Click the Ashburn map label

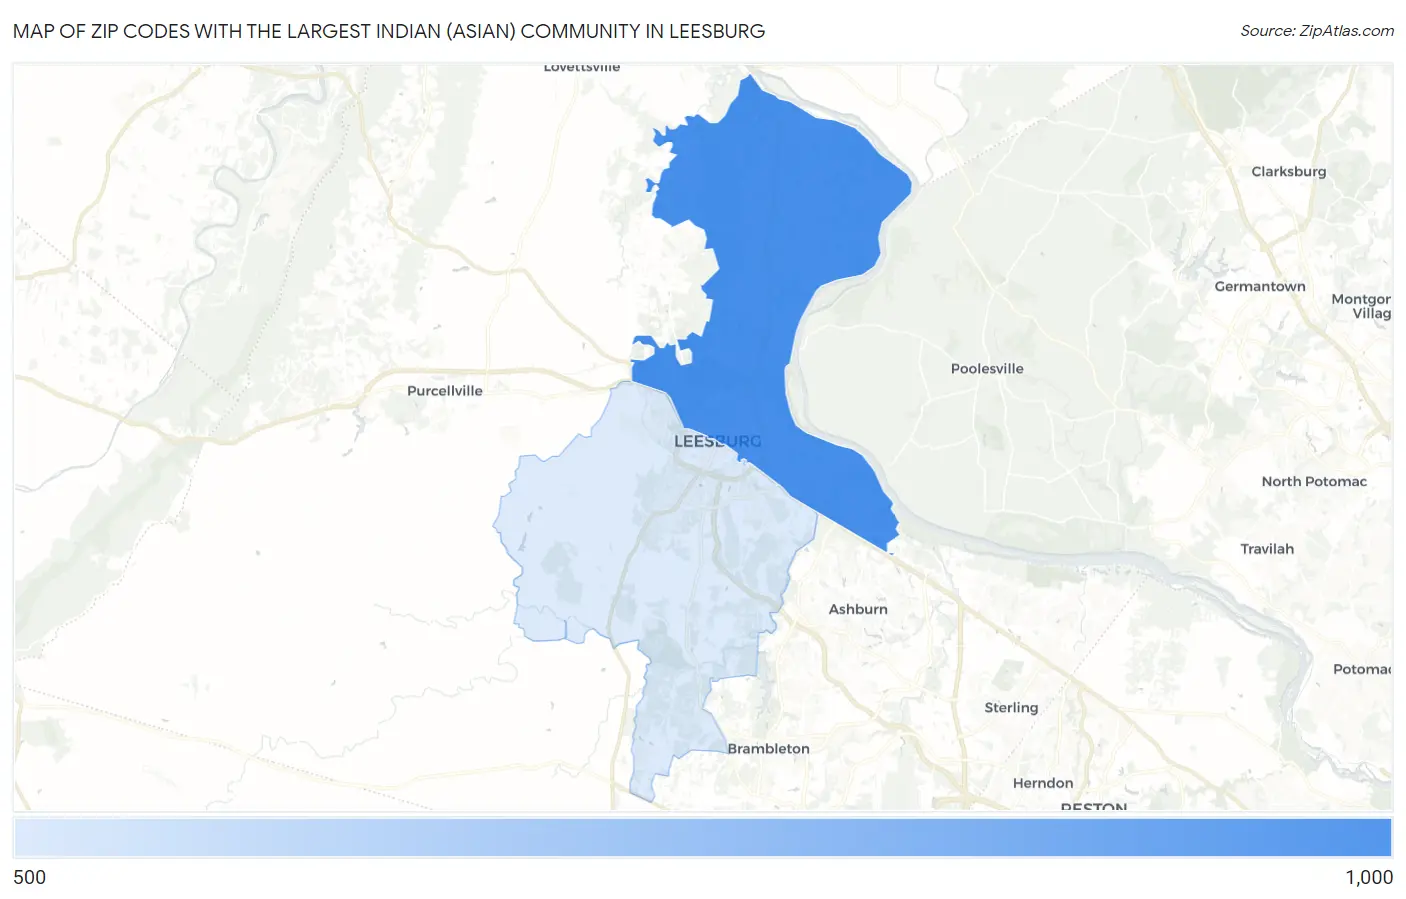858,609
